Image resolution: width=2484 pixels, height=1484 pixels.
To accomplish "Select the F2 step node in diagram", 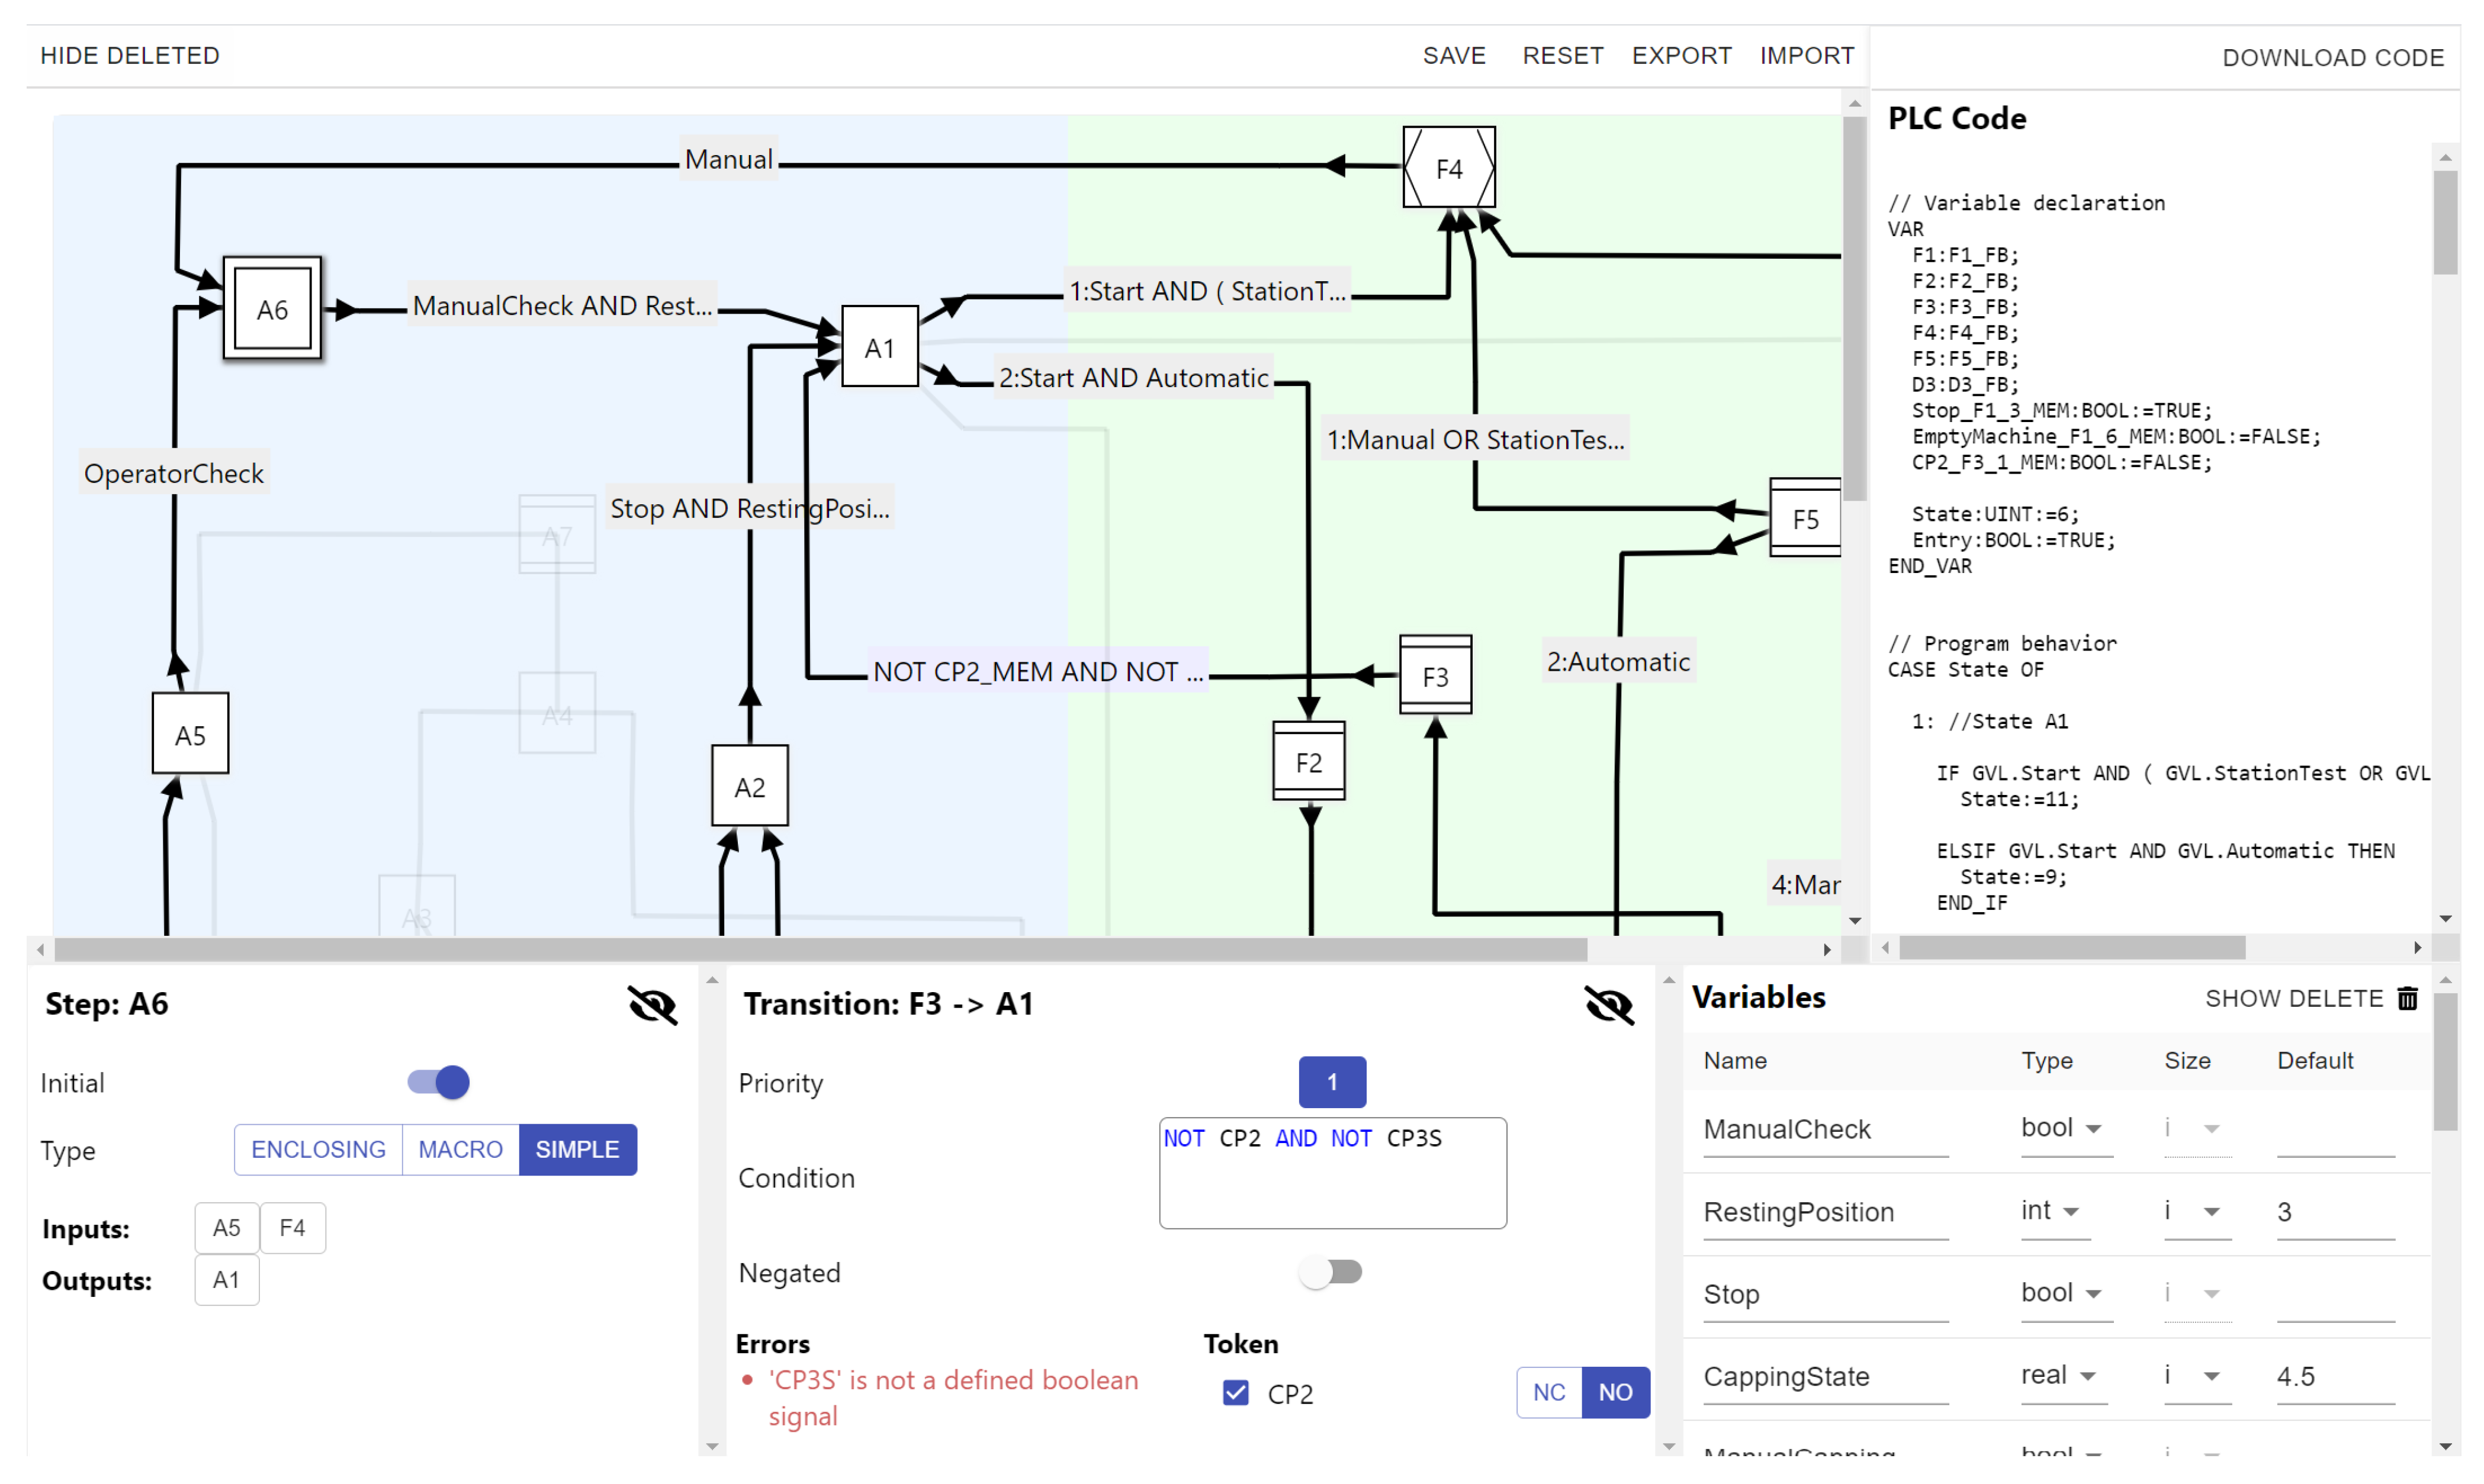I will [1308, 762].
